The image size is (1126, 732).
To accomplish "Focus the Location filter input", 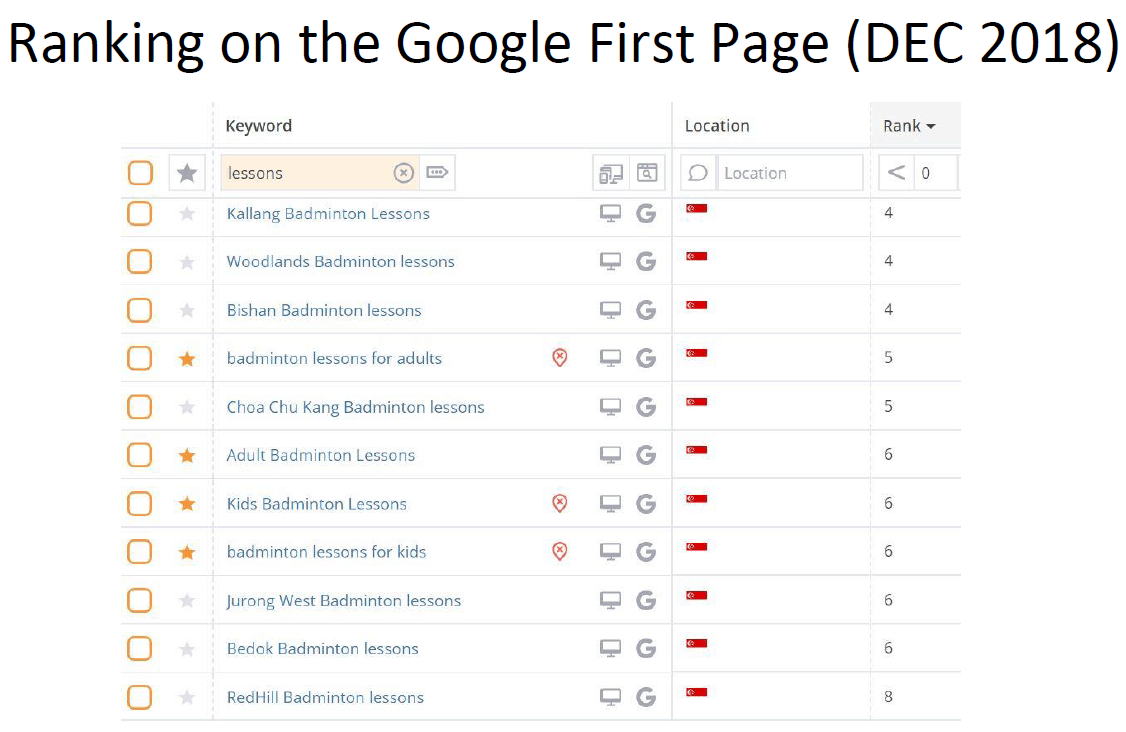I will tap(790, 173).
